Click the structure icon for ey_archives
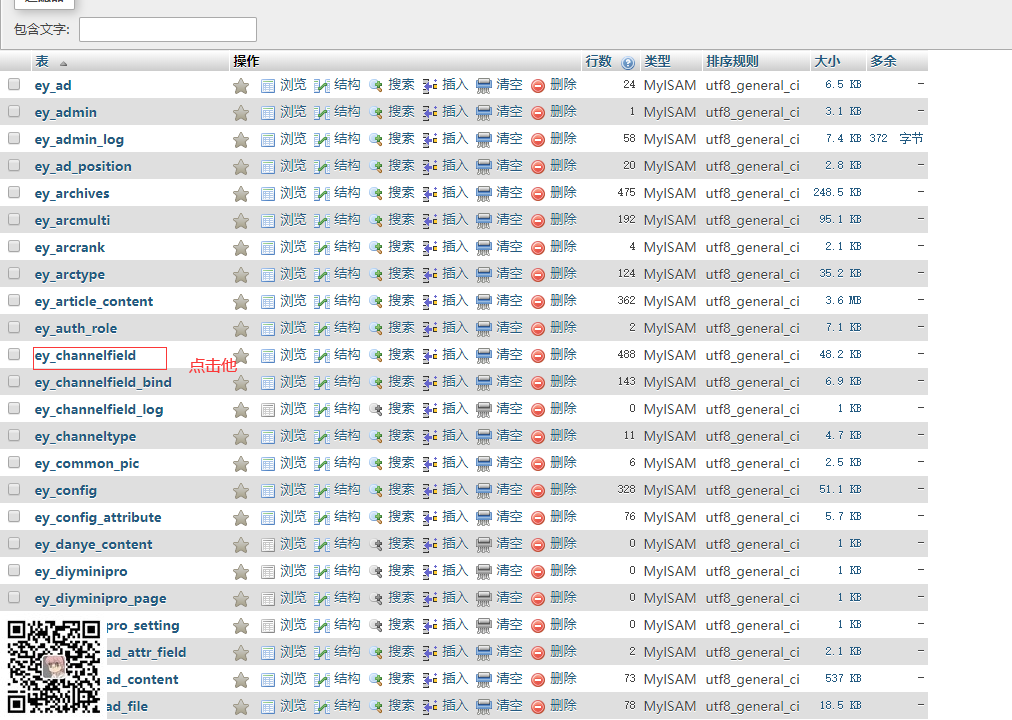 click(321, 194)
